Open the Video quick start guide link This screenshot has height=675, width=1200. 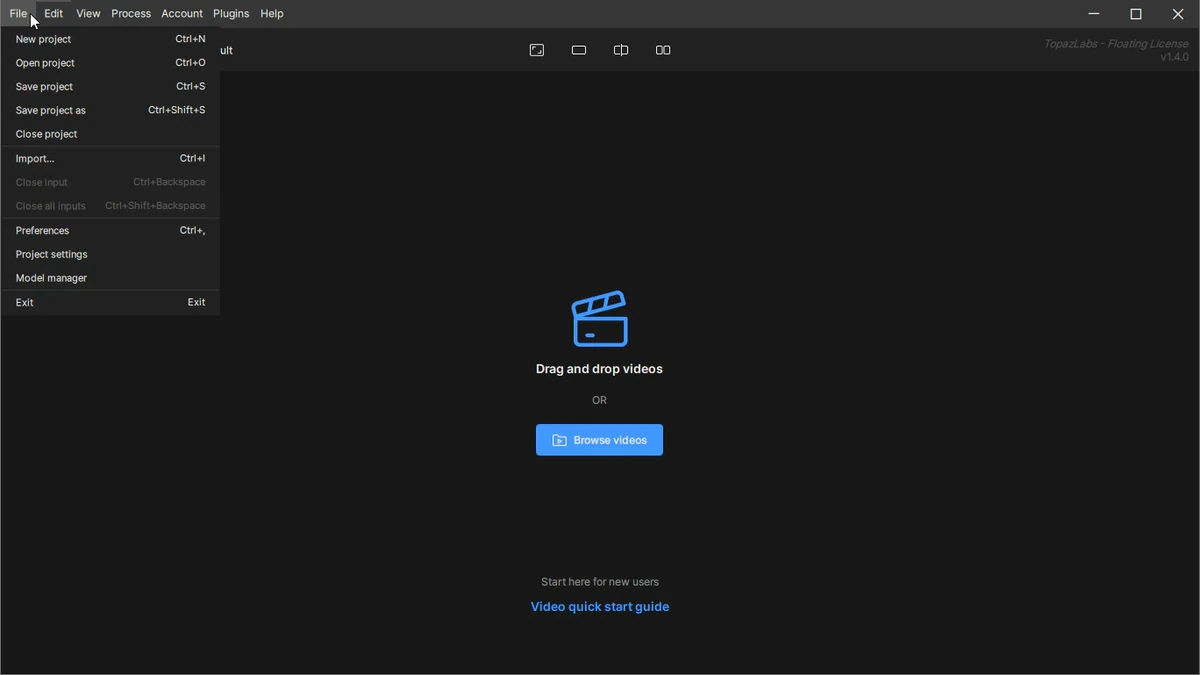[x=600, y=607]
